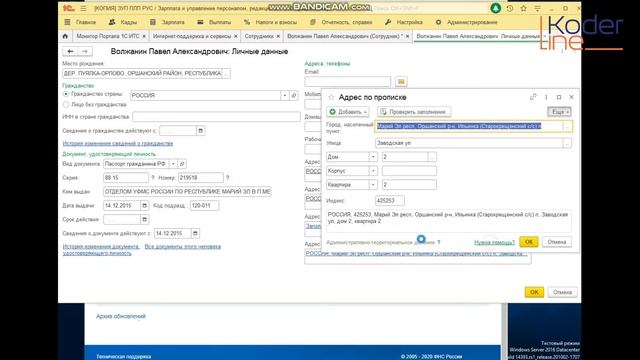This screenshot has height=360, width=640.
Task: Click question mark next to Серия field
Action: pyautogui.click(x=153, y=178)
